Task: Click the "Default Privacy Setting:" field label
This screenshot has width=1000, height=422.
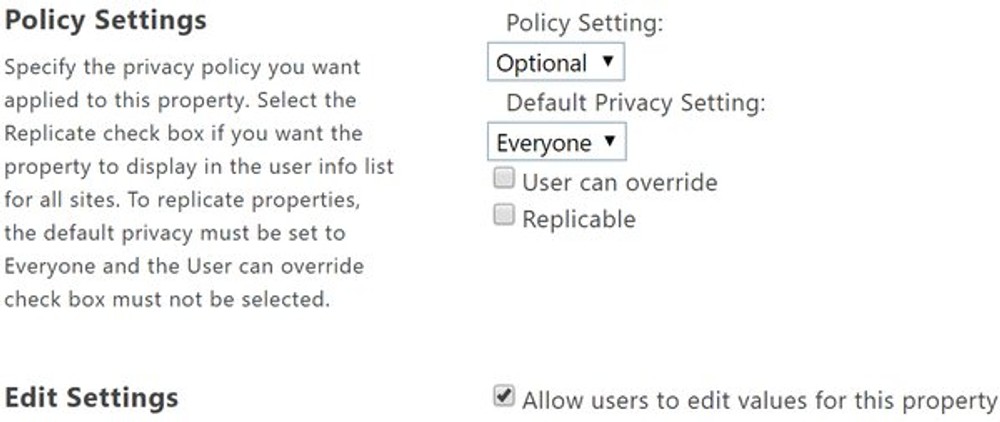Action: coord(636,103)
